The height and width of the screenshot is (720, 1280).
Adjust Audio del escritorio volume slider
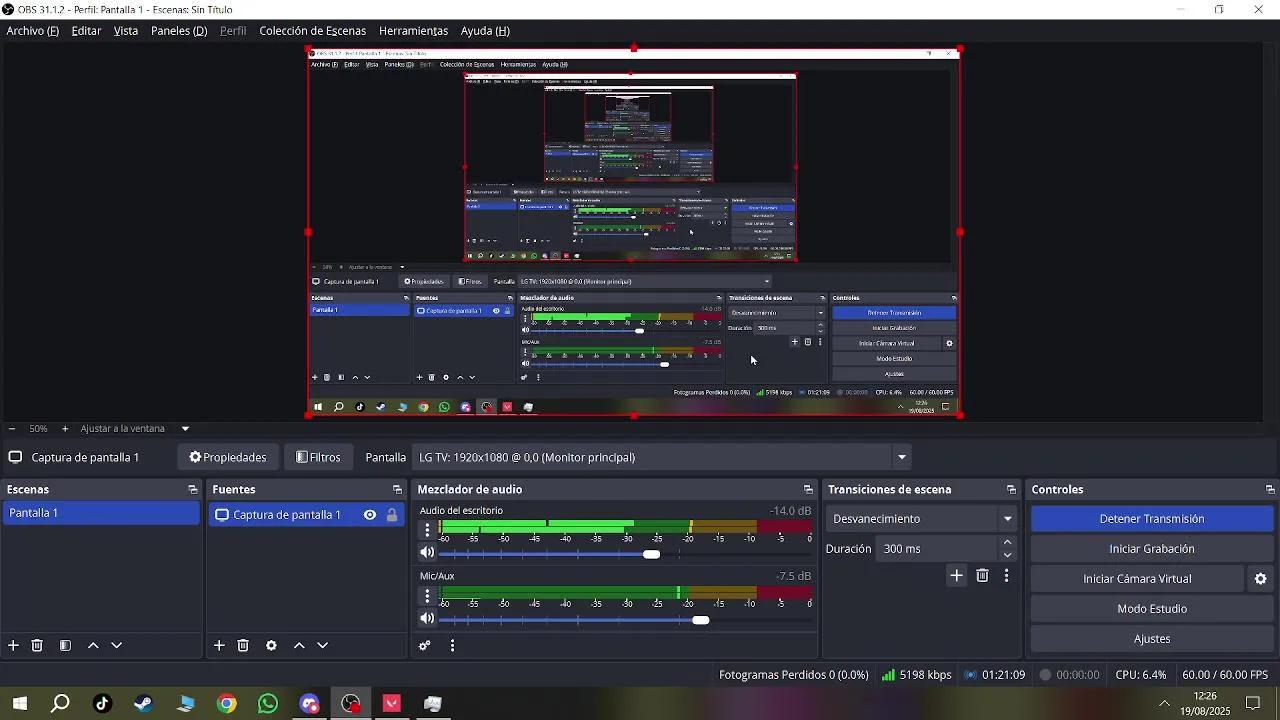click(x=652, y=554)
